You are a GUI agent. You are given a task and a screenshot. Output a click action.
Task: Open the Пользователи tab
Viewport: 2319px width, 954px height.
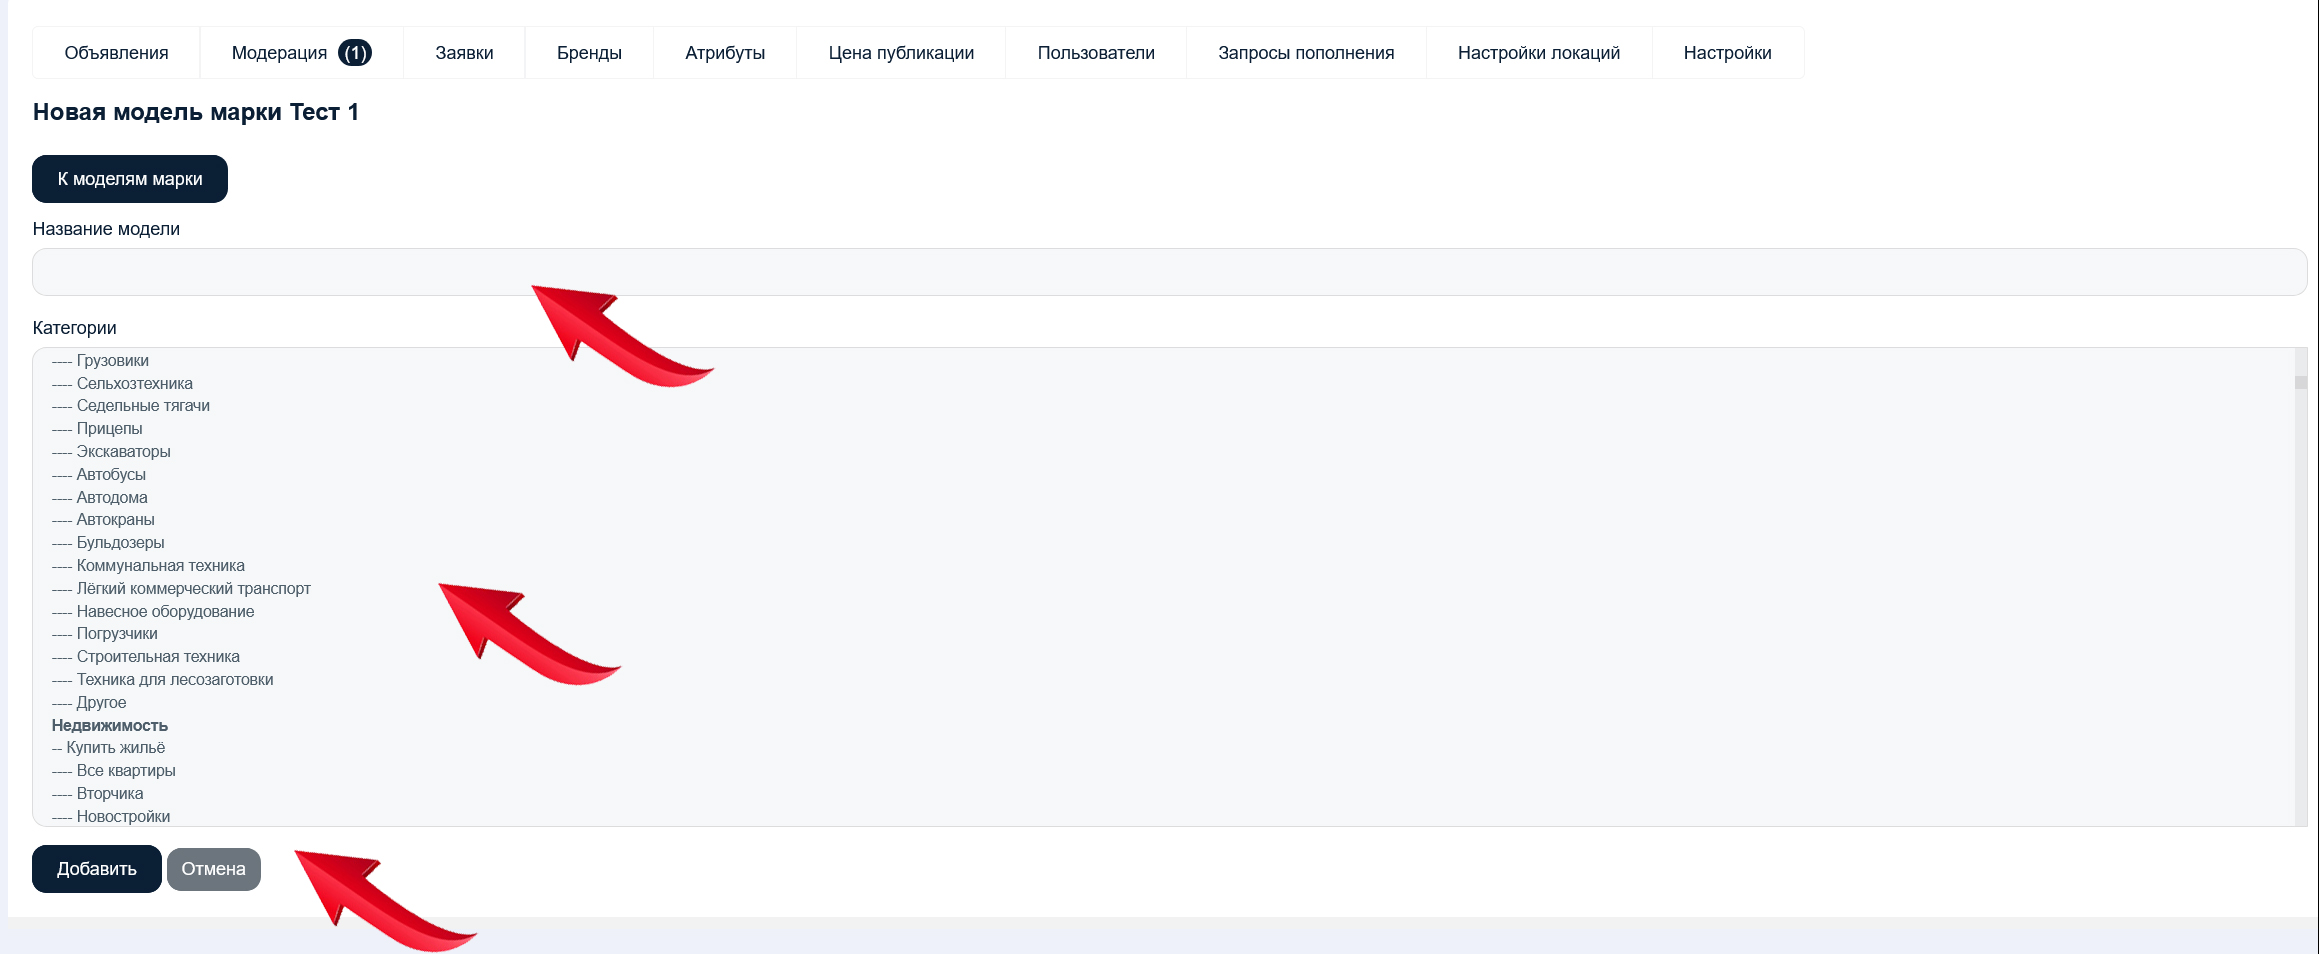pyautogui.click(x=1096, y=53)
